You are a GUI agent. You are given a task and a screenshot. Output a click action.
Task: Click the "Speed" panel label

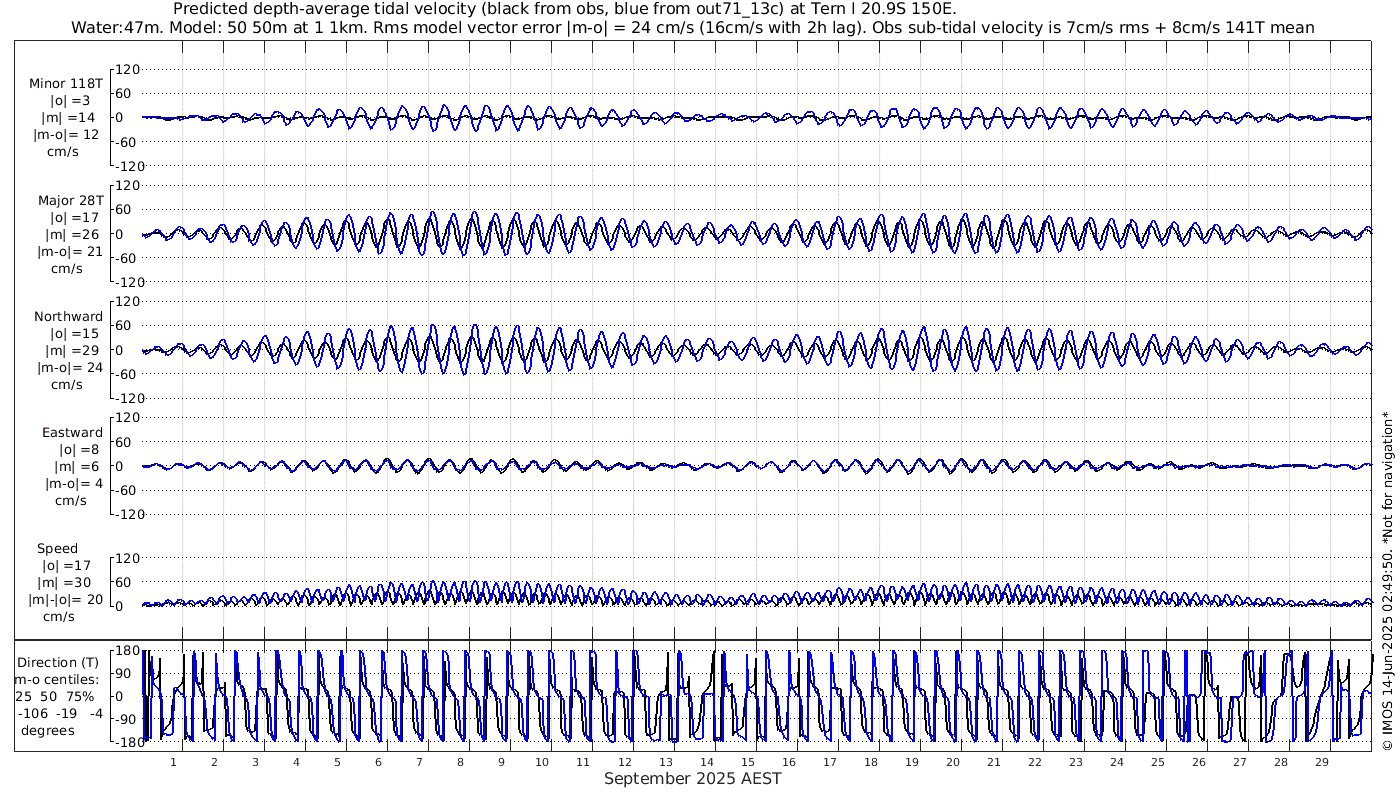[x=57, y=549]
